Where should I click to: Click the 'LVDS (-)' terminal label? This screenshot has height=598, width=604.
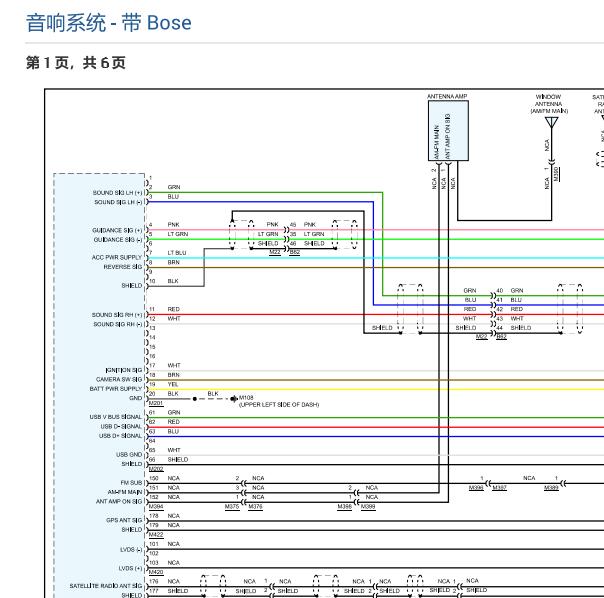pyautogui.click(x=131, y=549)
